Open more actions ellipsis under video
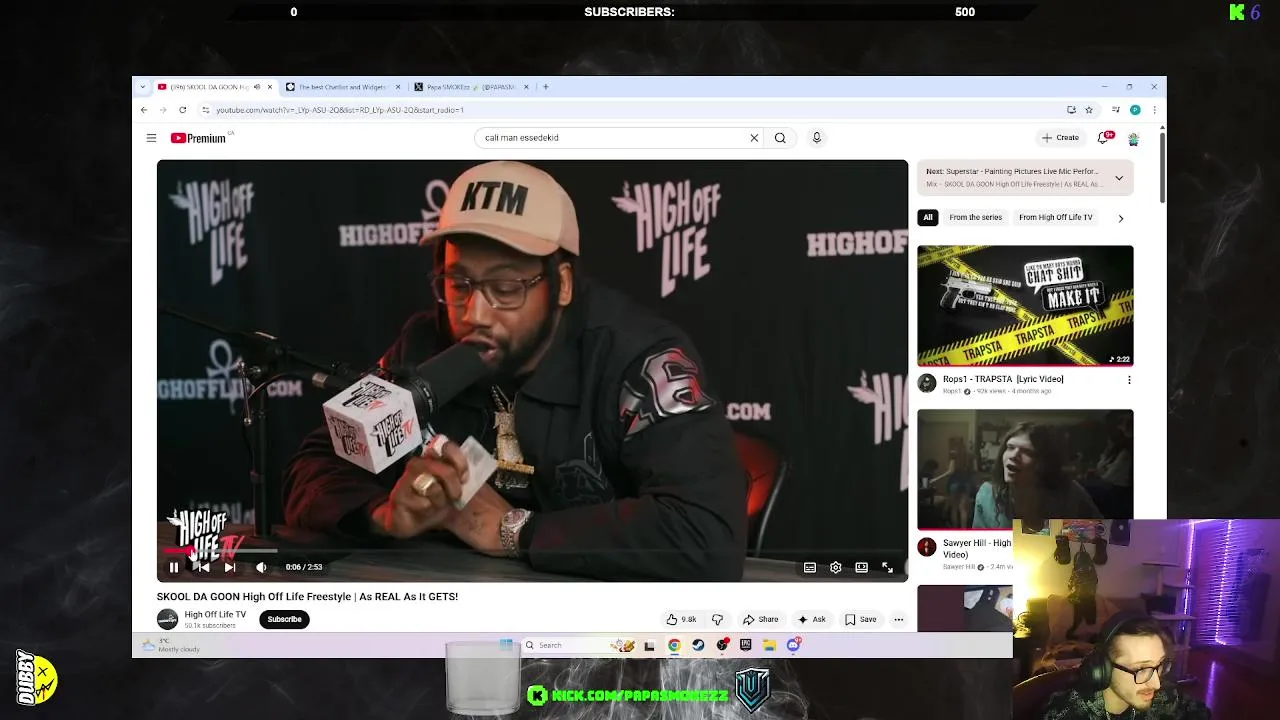This screenshot has width=1280, height=720. [x=898, y=619]
